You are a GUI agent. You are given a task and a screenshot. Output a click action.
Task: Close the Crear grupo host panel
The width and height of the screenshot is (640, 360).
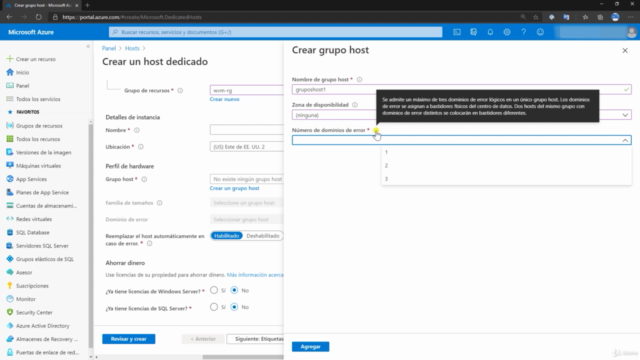(x=625, y=51)
